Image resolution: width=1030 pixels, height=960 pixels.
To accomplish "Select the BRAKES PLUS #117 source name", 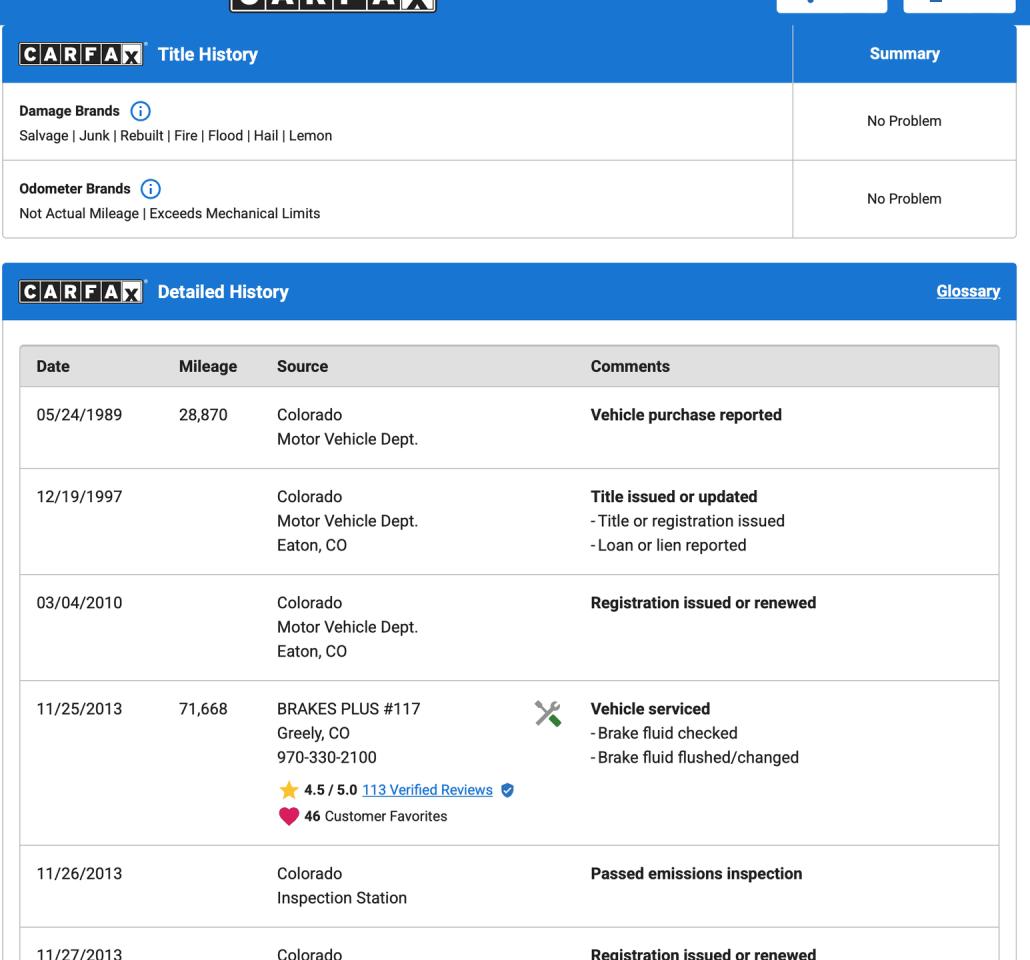I will 348,709.
